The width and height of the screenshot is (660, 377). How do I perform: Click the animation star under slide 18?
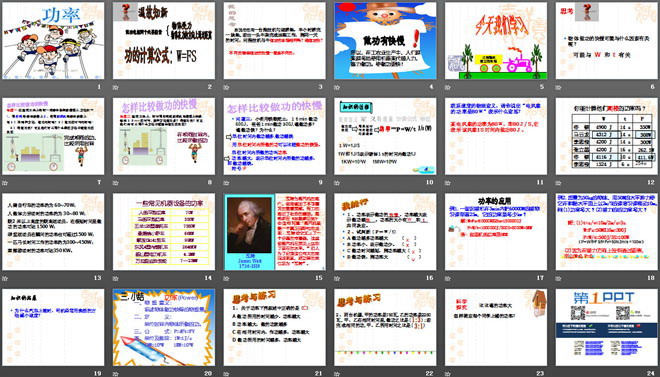click(559, 278)
